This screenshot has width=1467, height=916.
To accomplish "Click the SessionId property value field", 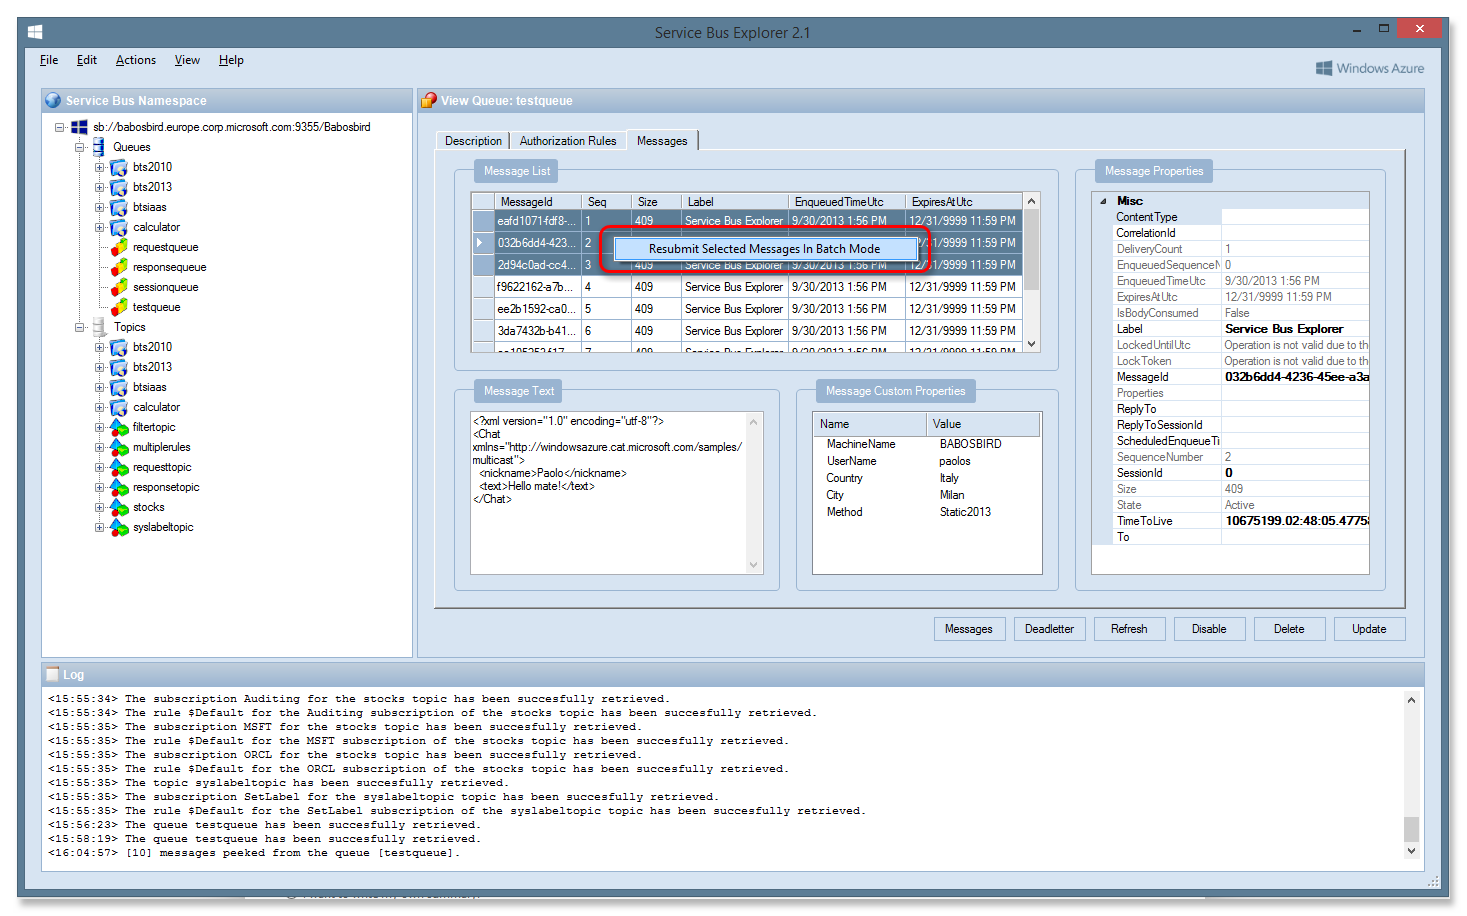I will [1295, 473].
